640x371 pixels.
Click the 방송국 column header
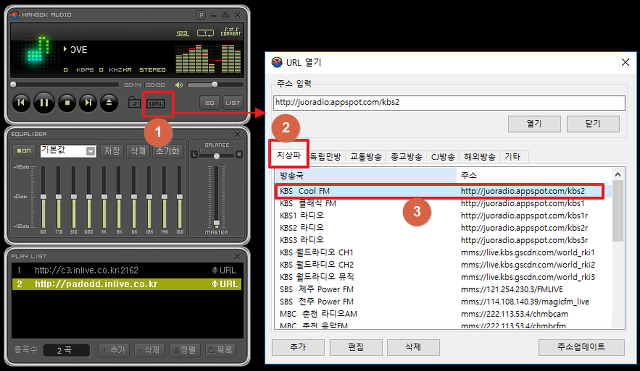tap(366, 176)
